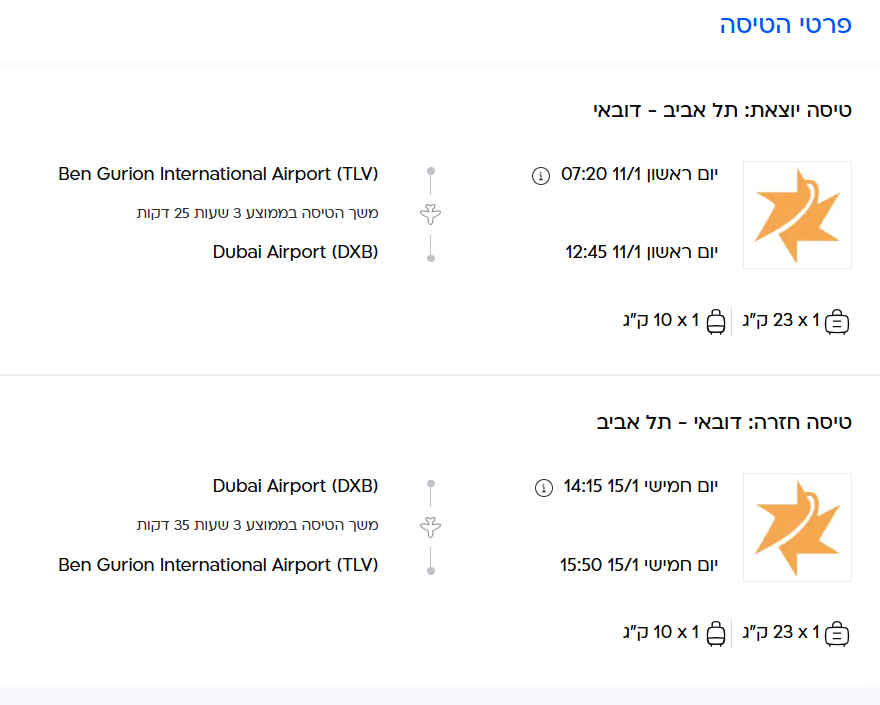Image resolution: width=880 pixels, height=705 pixels.
Task: Click outbound arrival time 12:45
Action: pyautogui.click(x=586, y=253)
